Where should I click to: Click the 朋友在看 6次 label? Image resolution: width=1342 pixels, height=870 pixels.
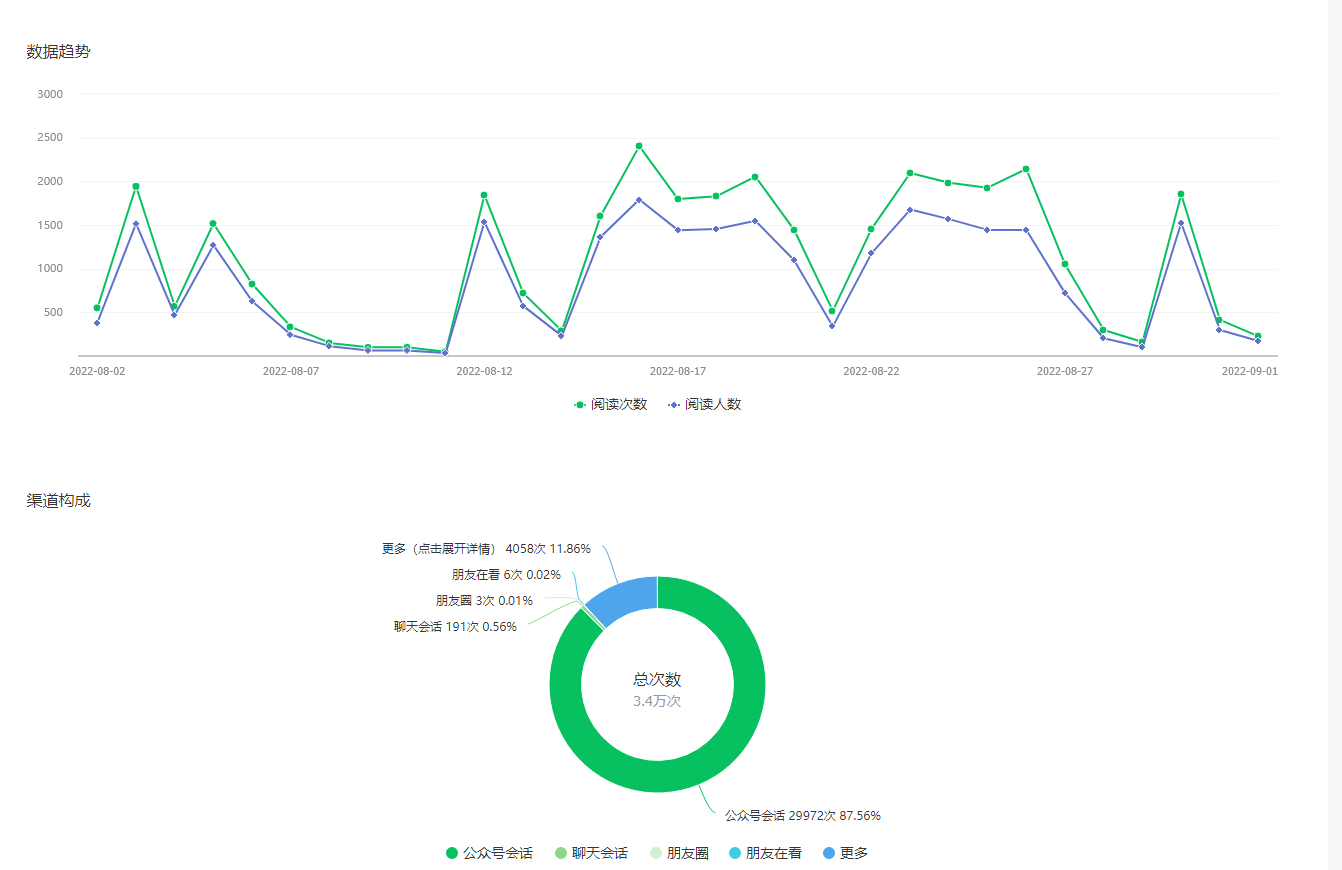[506, 575]
